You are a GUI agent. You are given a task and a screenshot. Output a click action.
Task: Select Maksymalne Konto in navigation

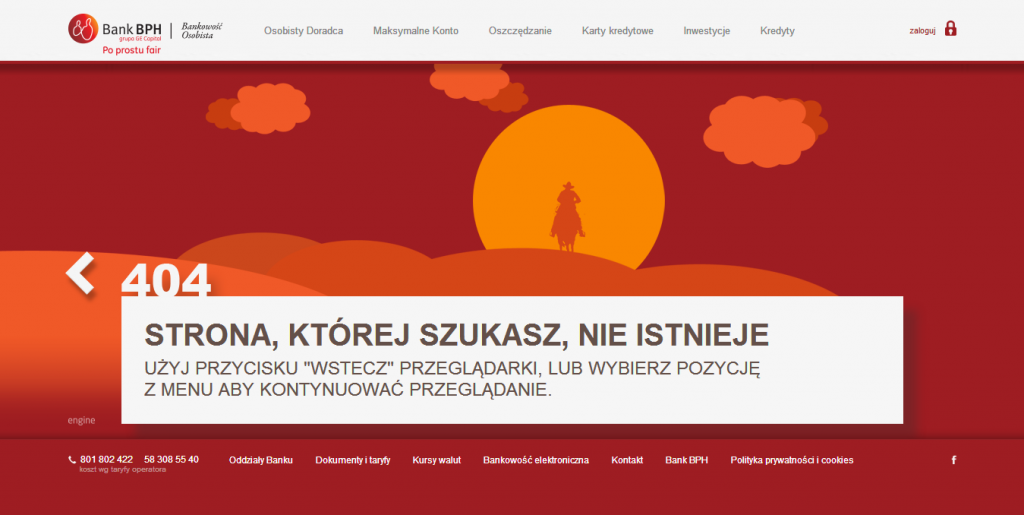click(x=415, y=31)
